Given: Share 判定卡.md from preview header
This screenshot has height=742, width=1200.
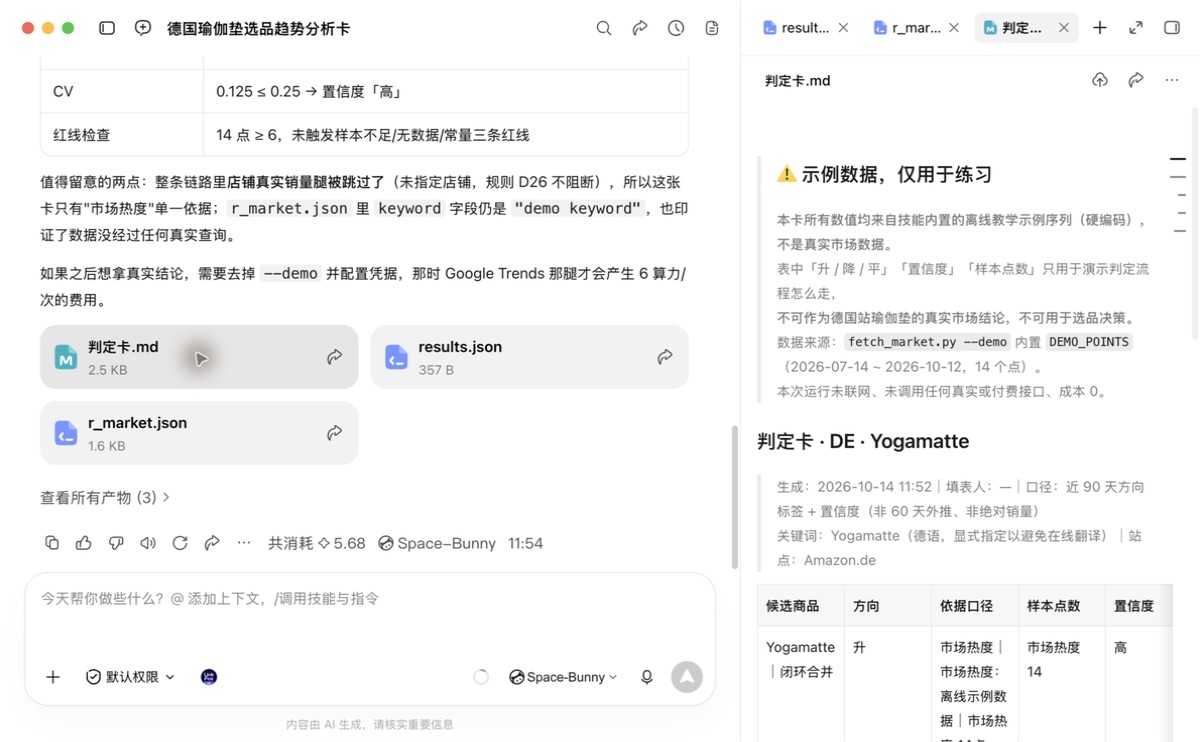Looking at the screenshot, I should (1136, 80).
